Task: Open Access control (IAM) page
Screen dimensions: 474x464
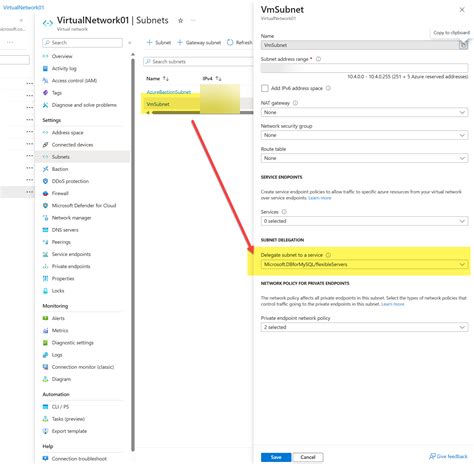Action: (74, 81)
